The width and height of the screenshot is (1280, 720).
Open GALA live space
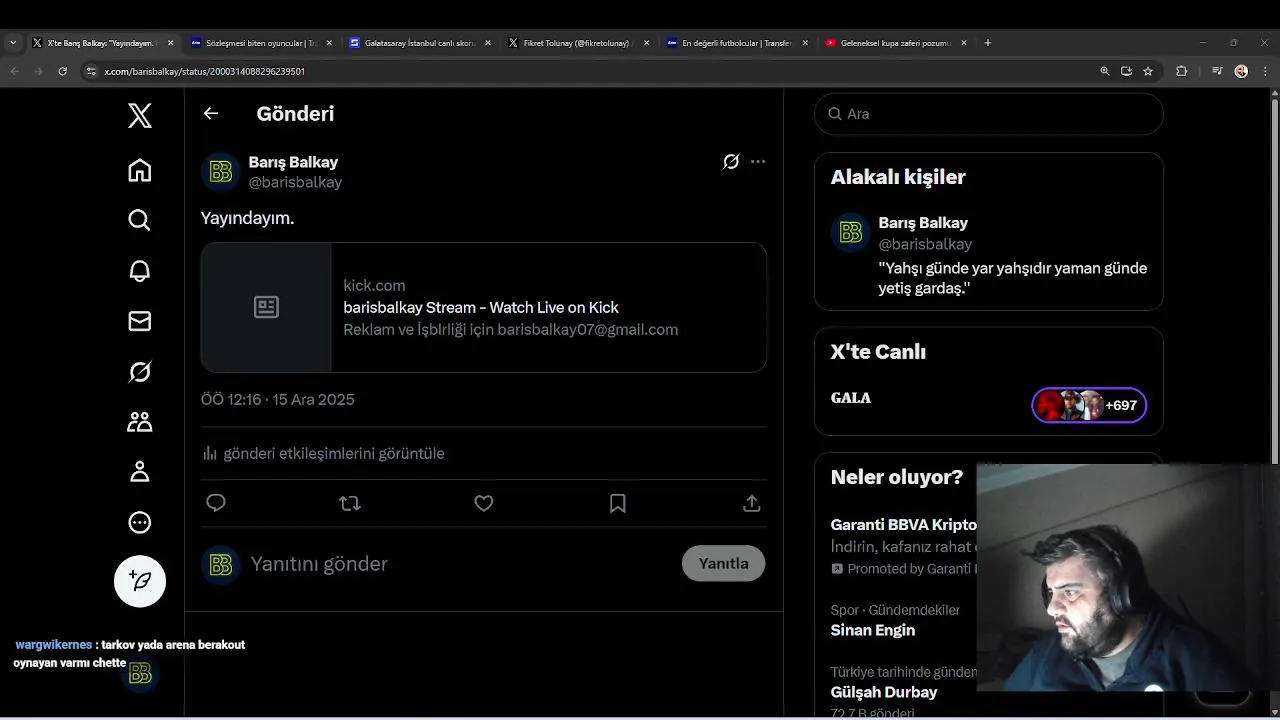[x=851, y=398]
